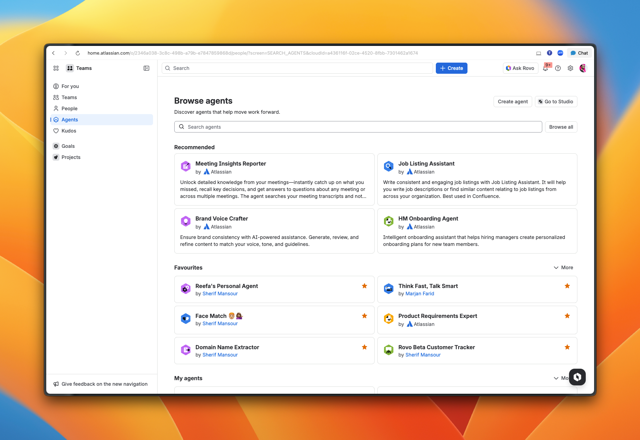640x440 pixels.
Task: Click Domain Name Extractor agent icon
Action: point(185,350)
